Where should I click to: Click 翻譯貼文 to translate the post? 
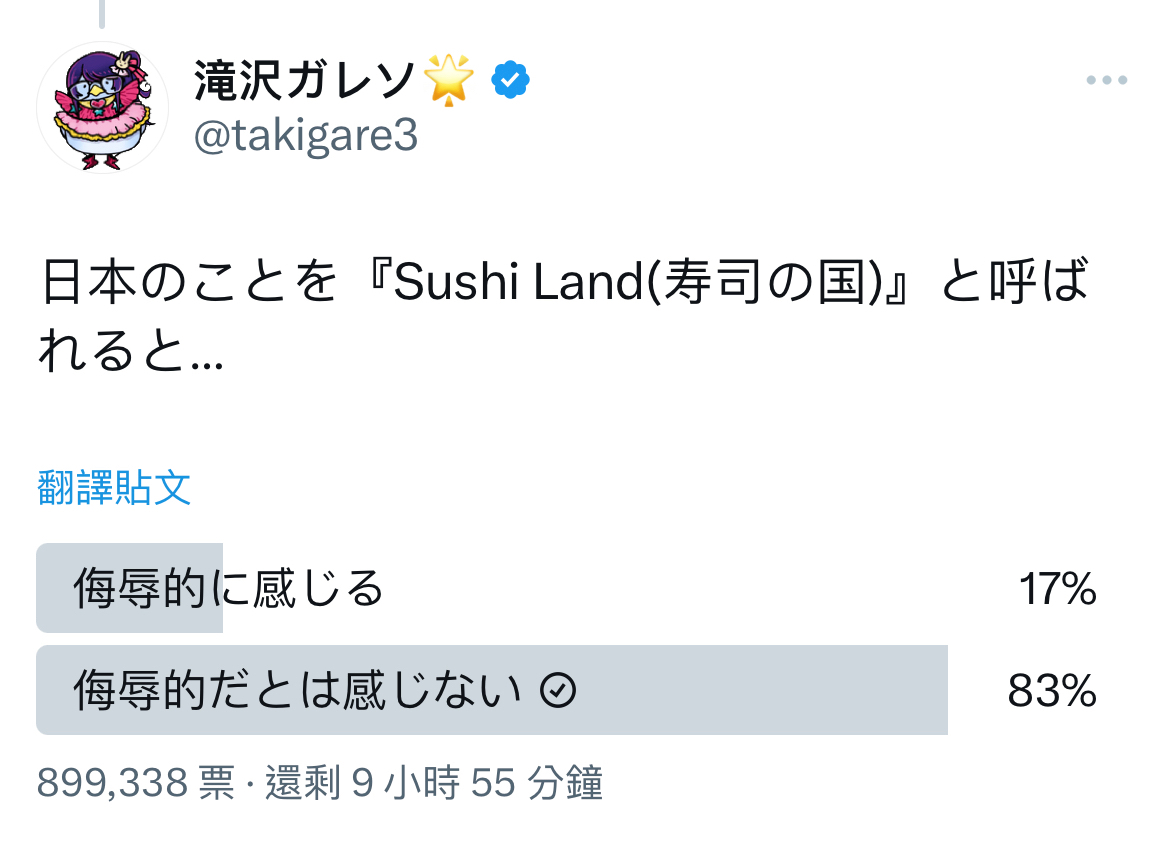point(114,487)
